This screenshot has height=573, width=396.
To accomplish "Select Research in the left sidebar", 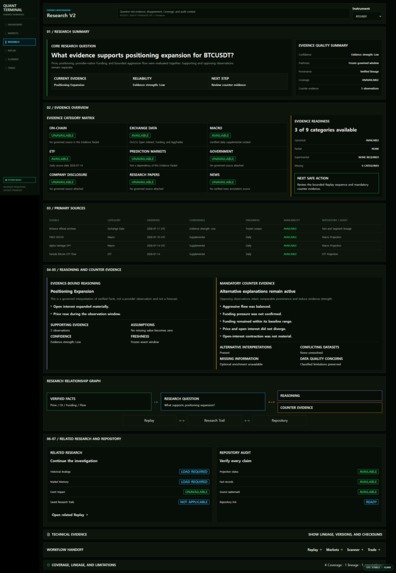I will pos(19,42).
